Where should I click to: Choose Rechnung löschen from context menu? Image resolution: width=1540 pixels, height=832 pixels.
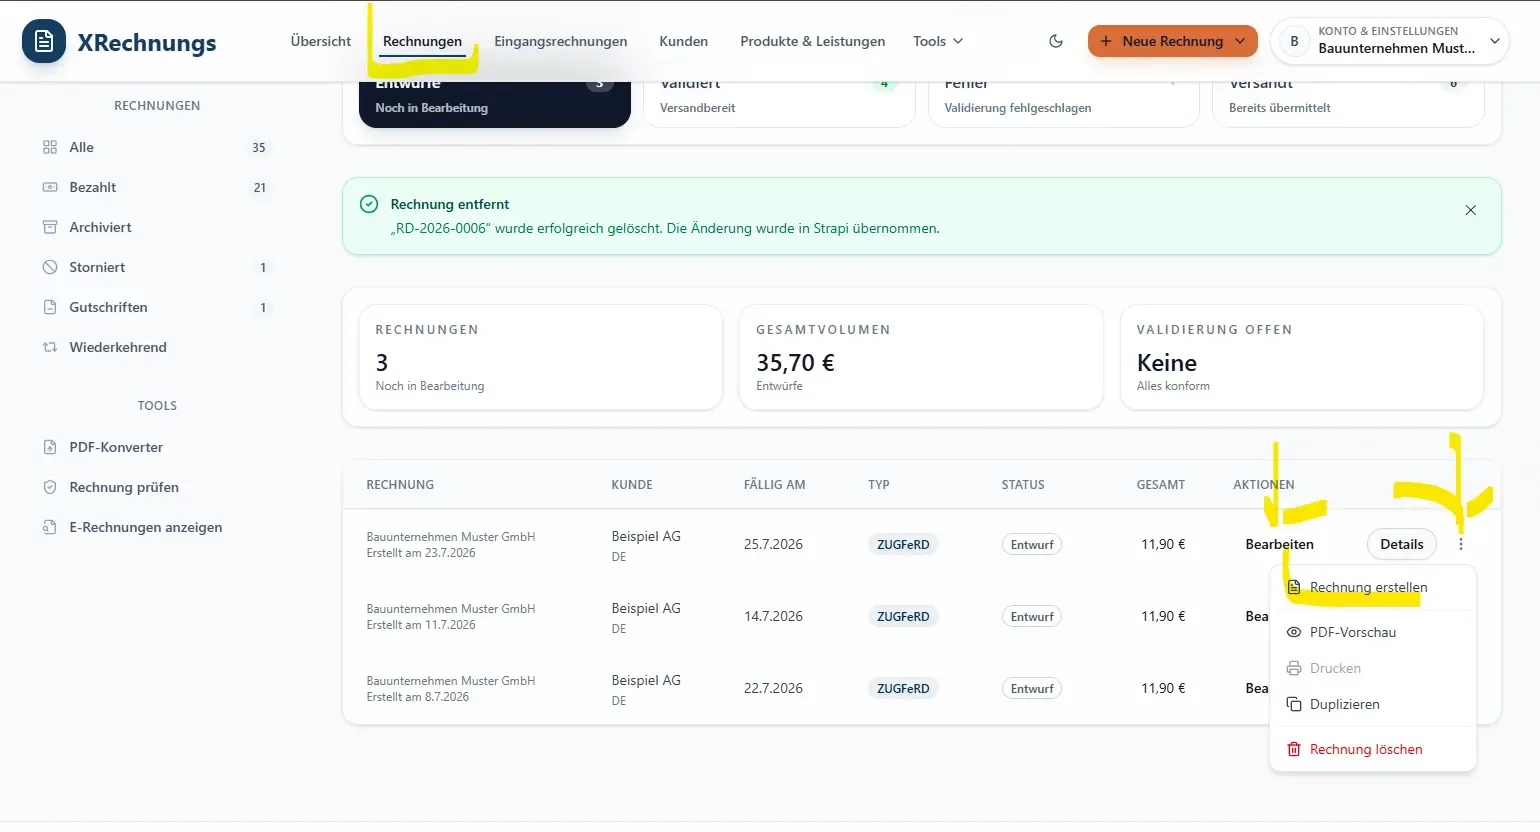(1372, 749)
